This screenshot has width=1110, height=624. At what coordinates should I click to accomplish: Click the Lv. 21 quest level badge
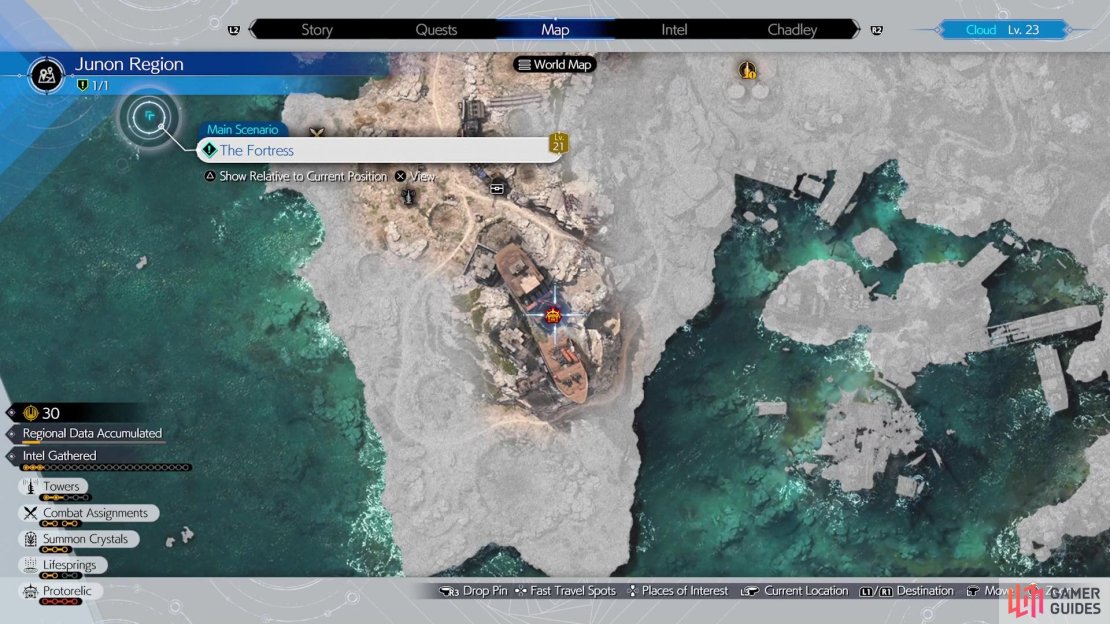(559, 142)
